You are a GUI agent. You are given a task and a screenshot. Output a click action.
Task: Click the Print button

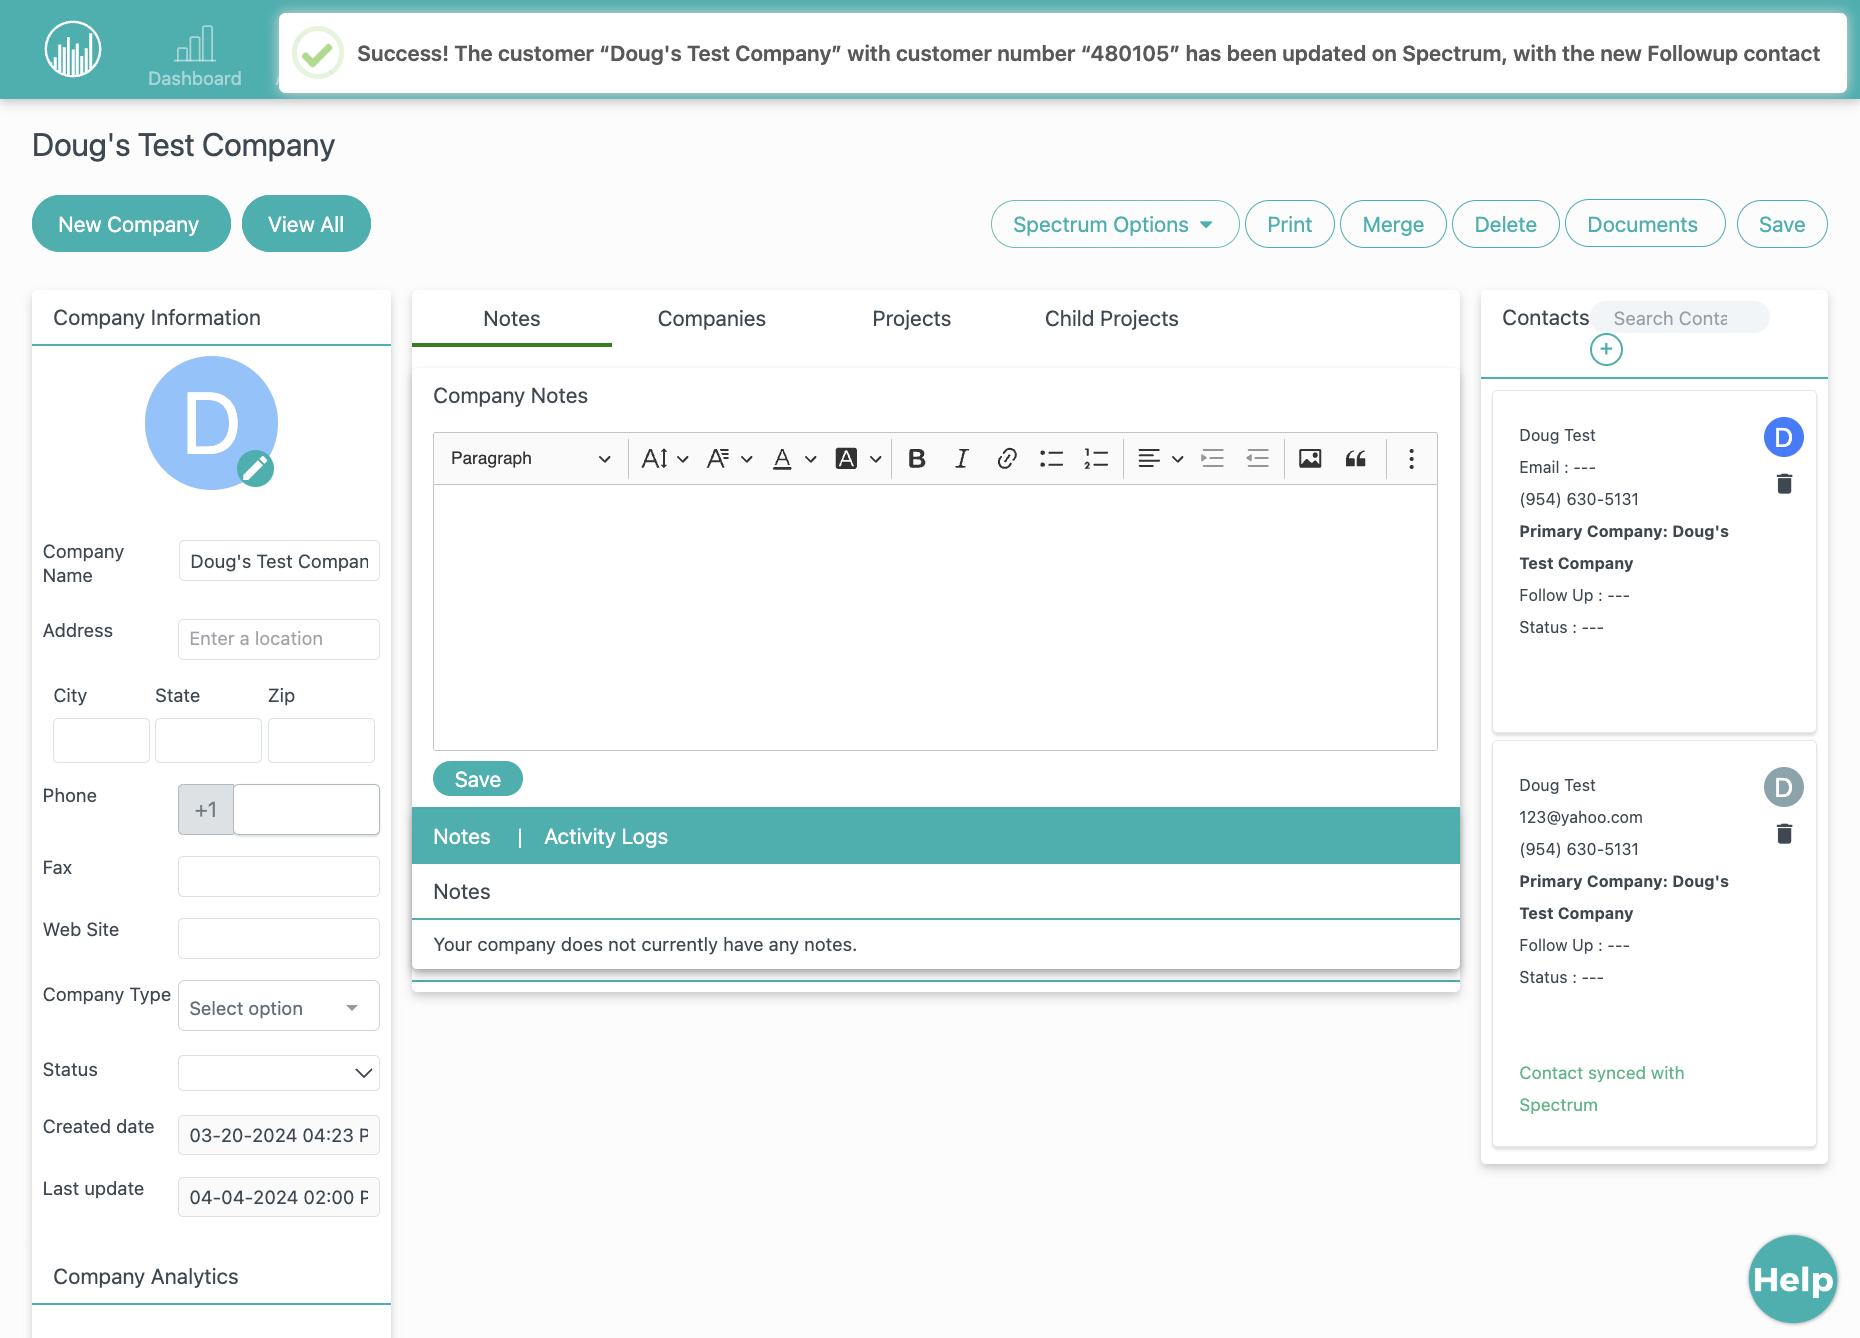pos(1290,224)
